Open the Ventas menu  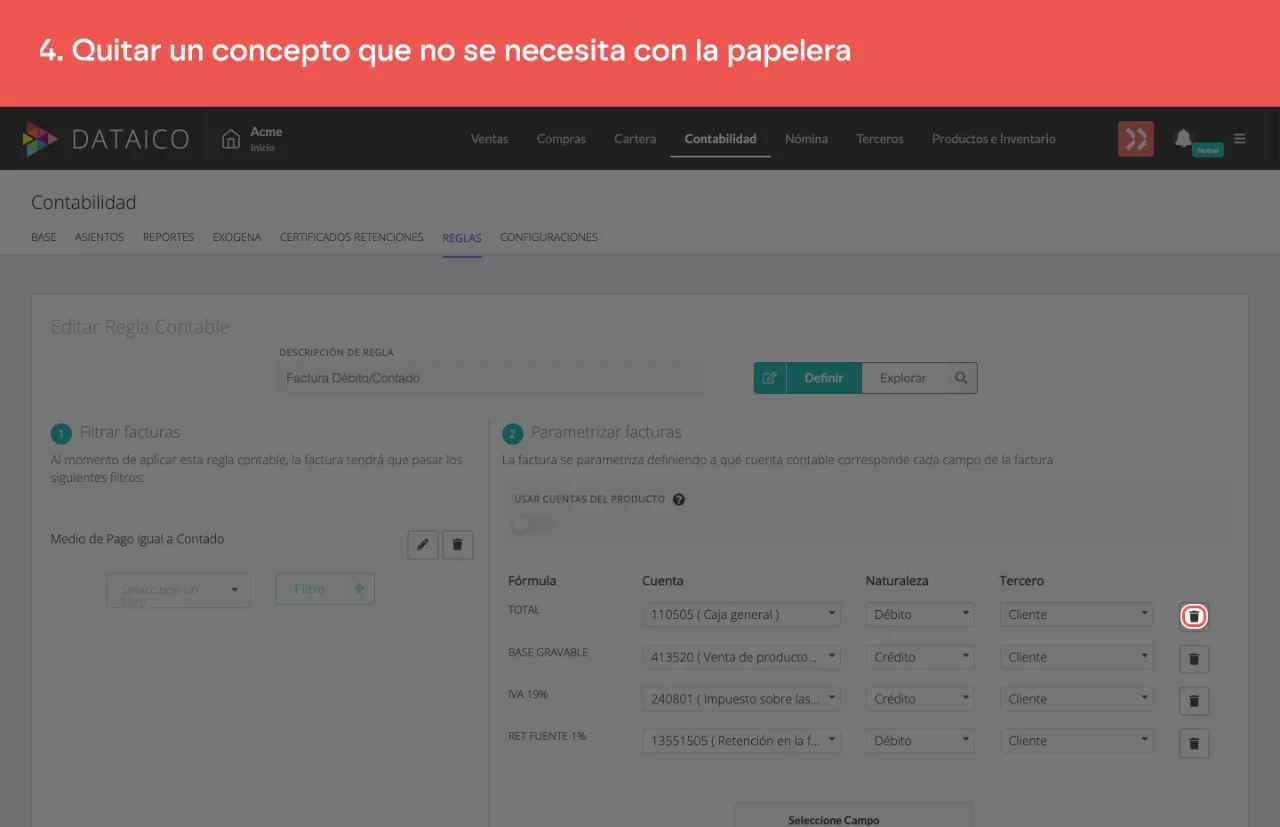click(489, 139)
